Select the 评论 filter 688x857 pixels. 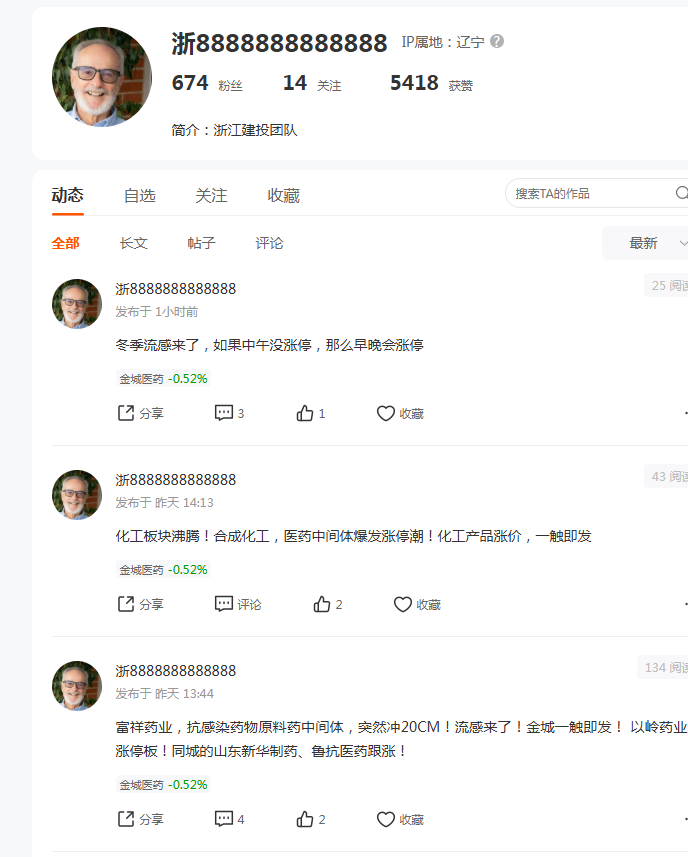tap(269, 243)
